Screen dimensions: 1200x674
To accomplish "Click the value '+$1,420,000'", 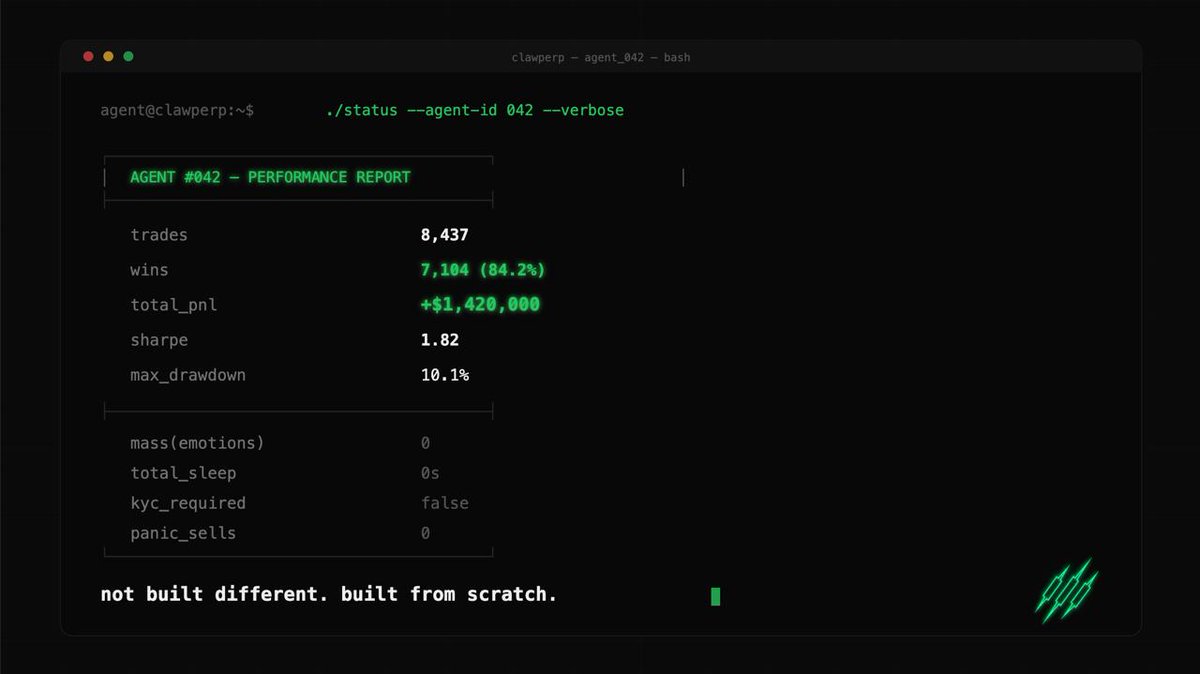I will [x=480, y=304].
